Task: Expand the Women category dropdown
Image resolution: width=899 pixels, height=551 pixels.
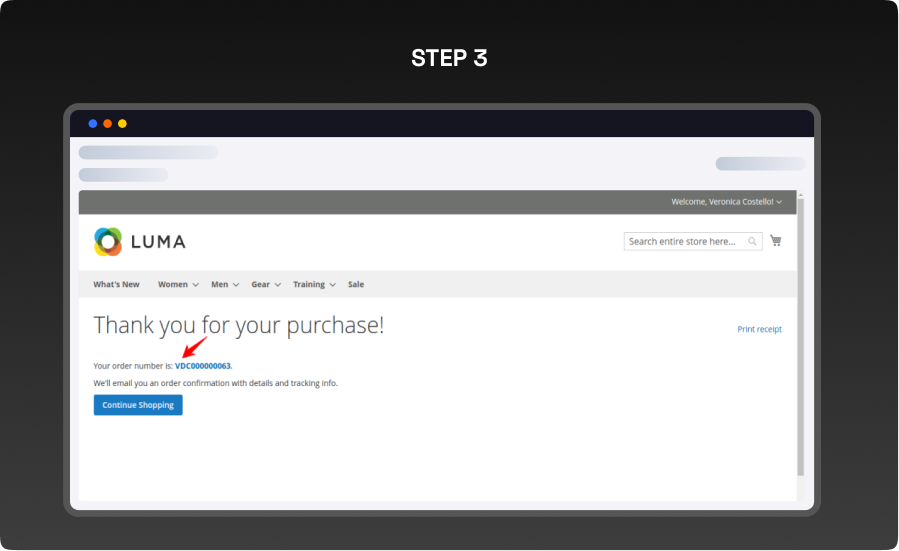Action: pyautogui.click(x=178, y=285)
